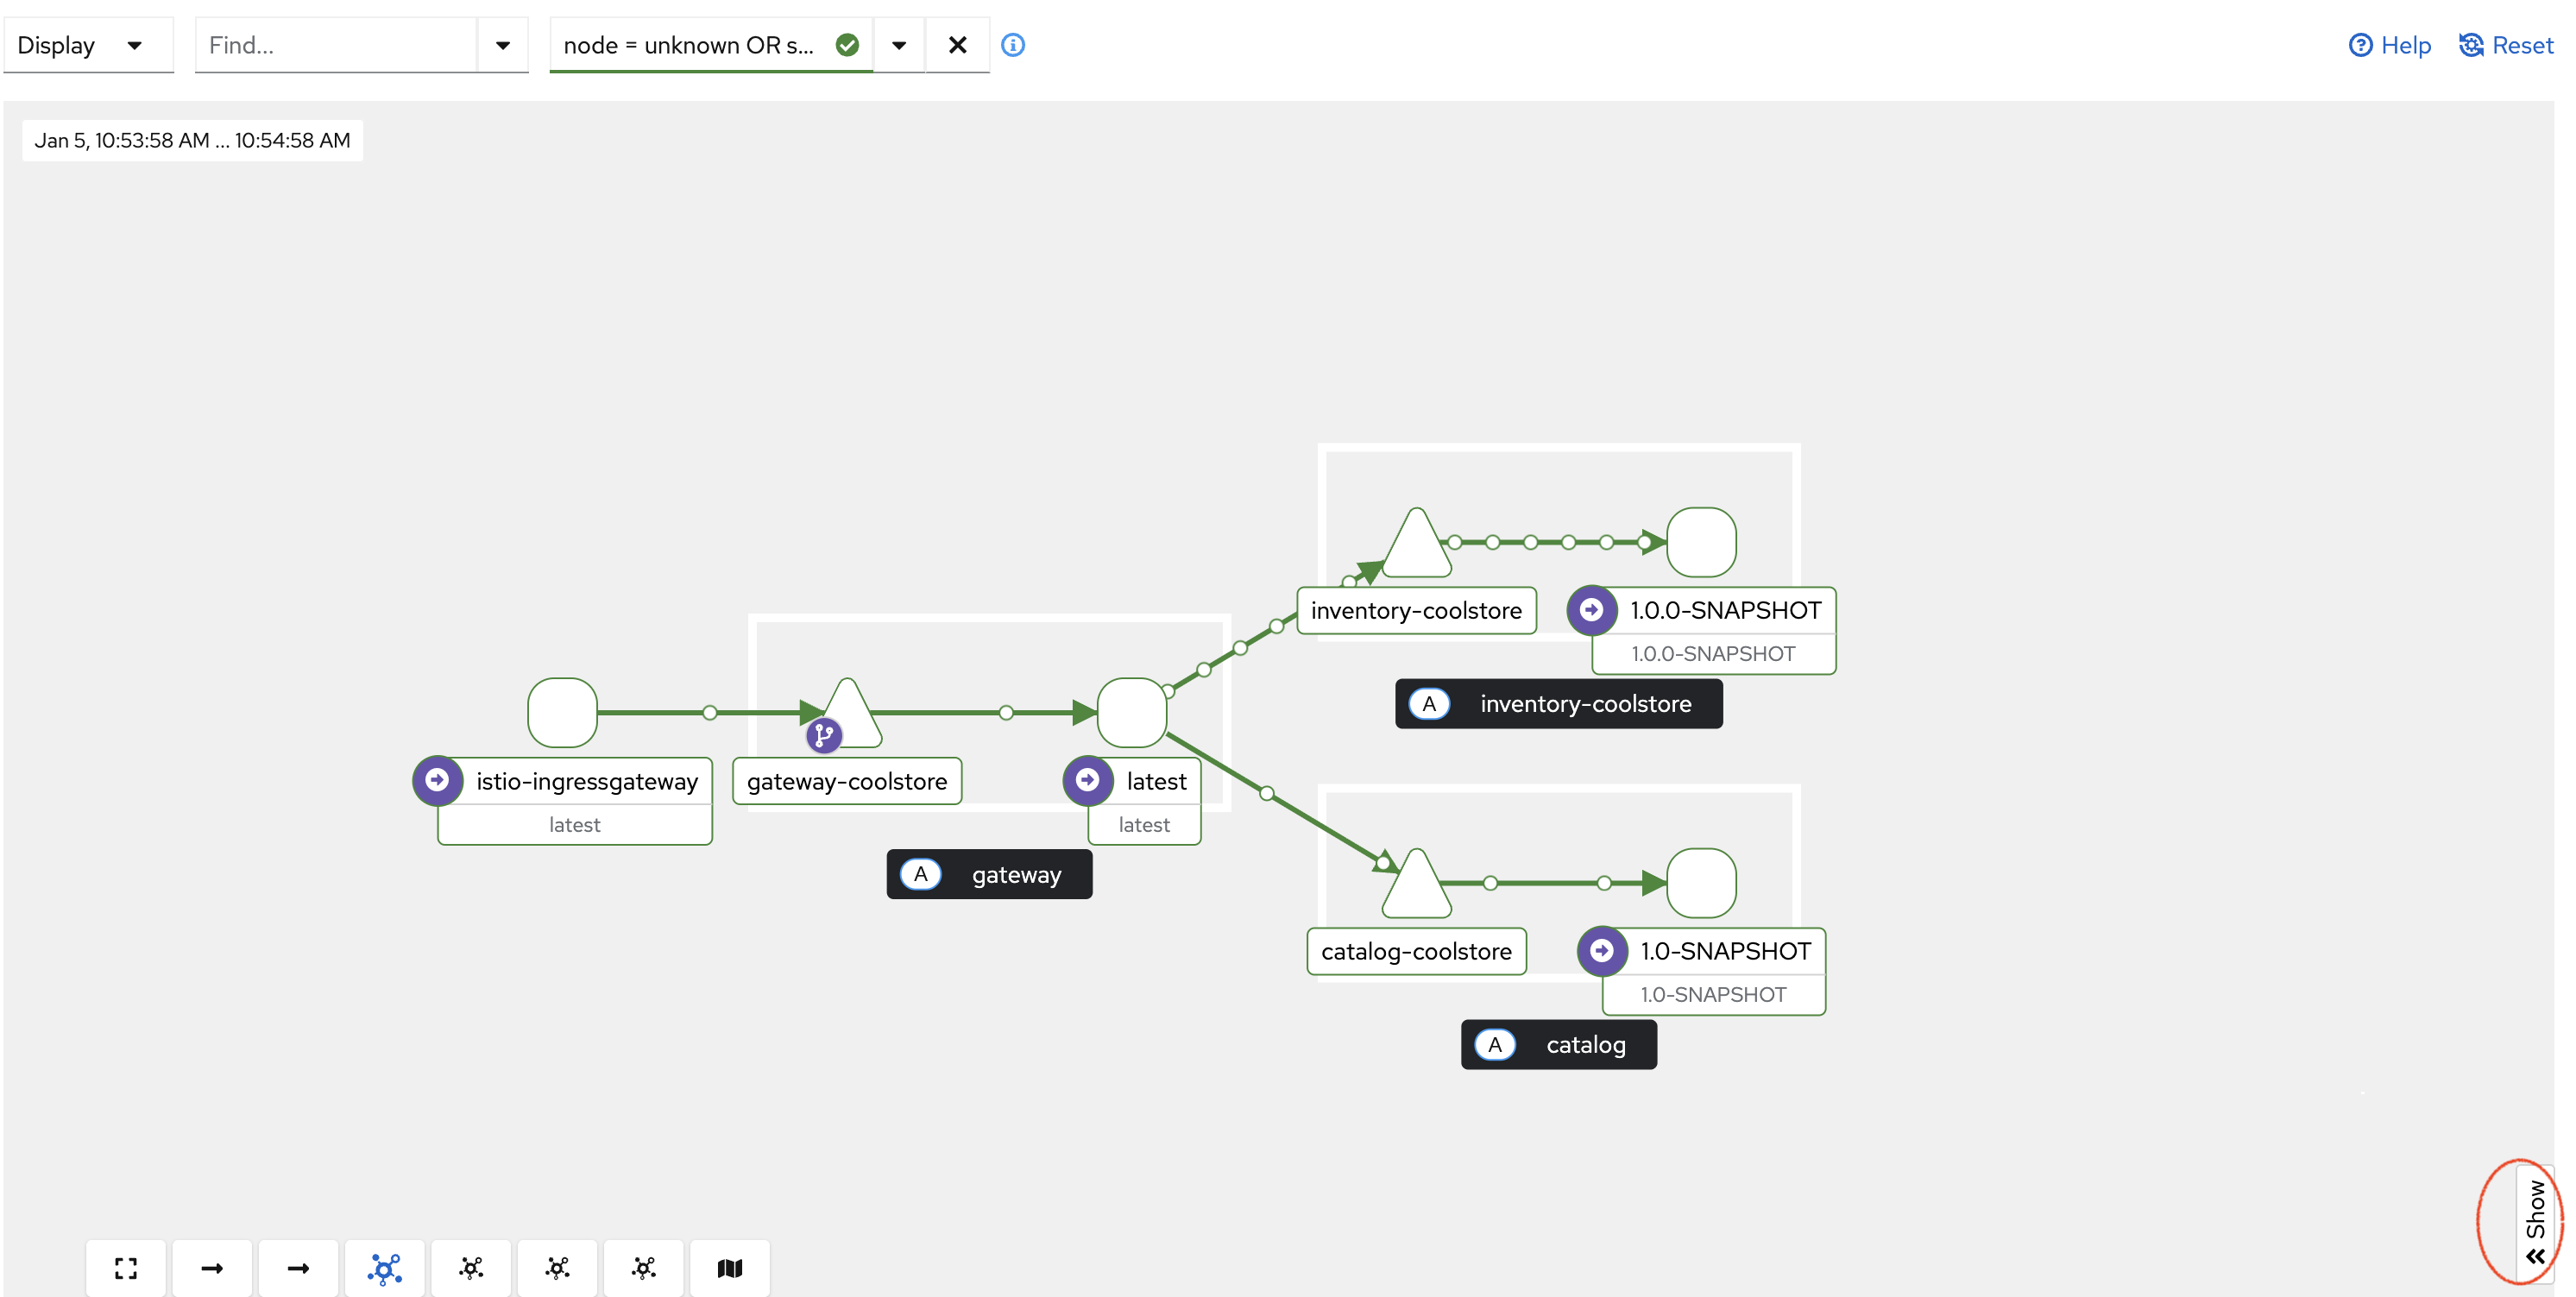Expand the Find presets dropdown arrow
The height and width of the screenshot is (1297, 2576).
[502, 45]
